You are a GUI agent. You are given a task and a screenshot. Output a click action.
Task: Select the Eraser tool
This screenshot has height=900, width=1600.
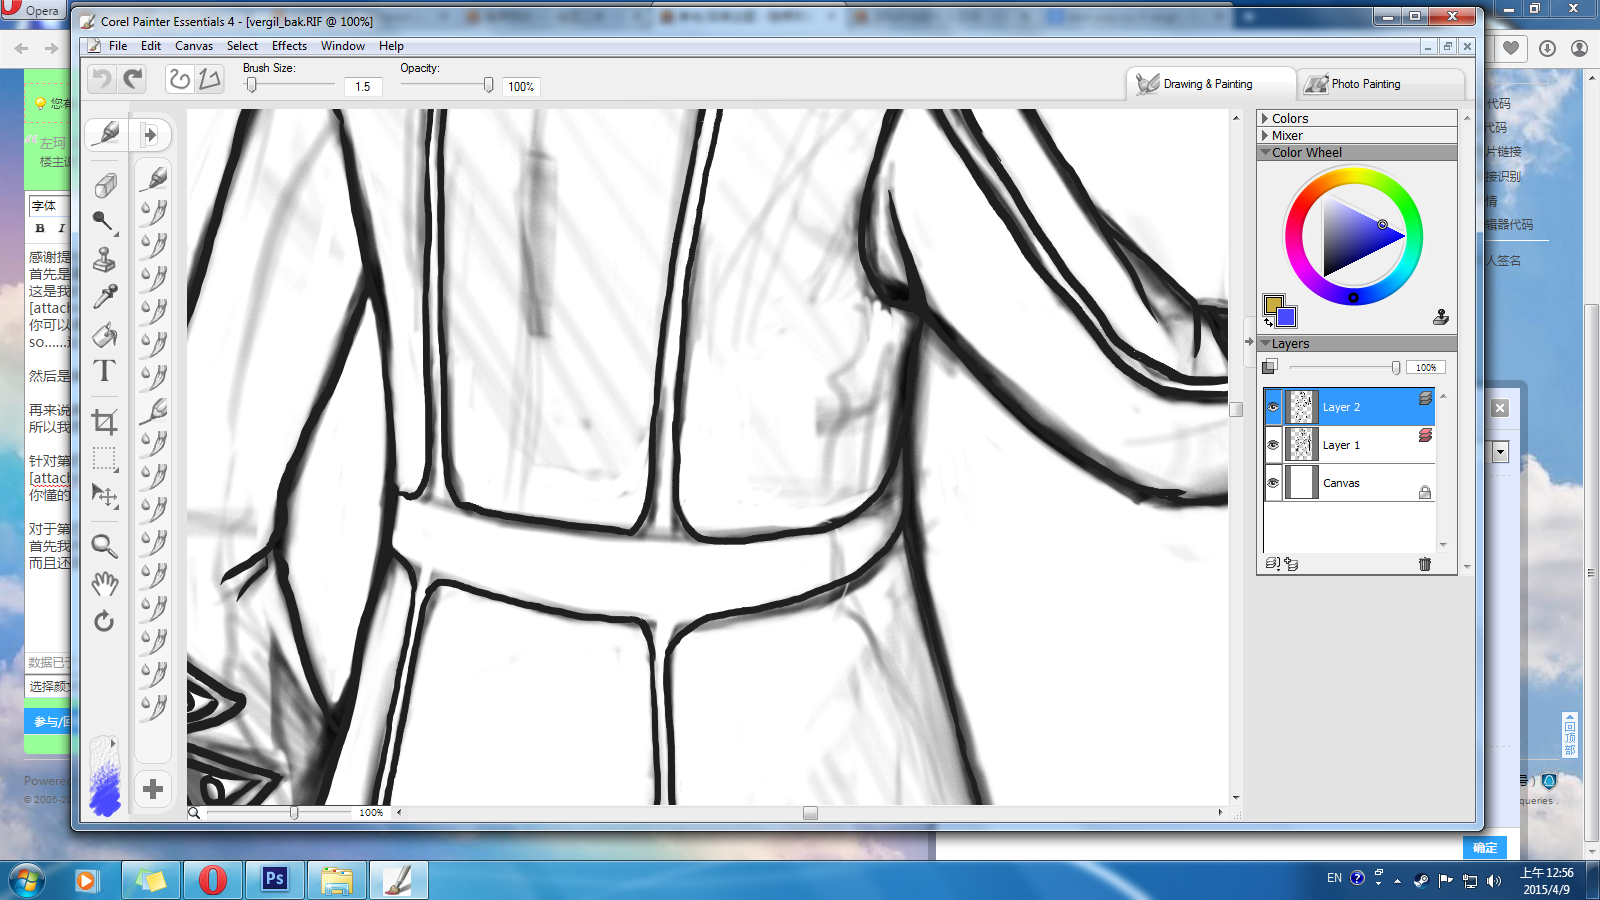(105, 186)
